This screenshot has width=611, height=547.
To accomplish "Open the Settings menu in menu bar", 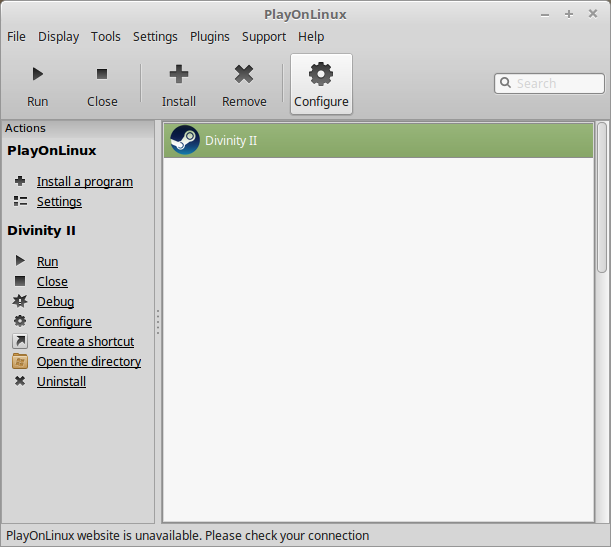I will [155, 37].
